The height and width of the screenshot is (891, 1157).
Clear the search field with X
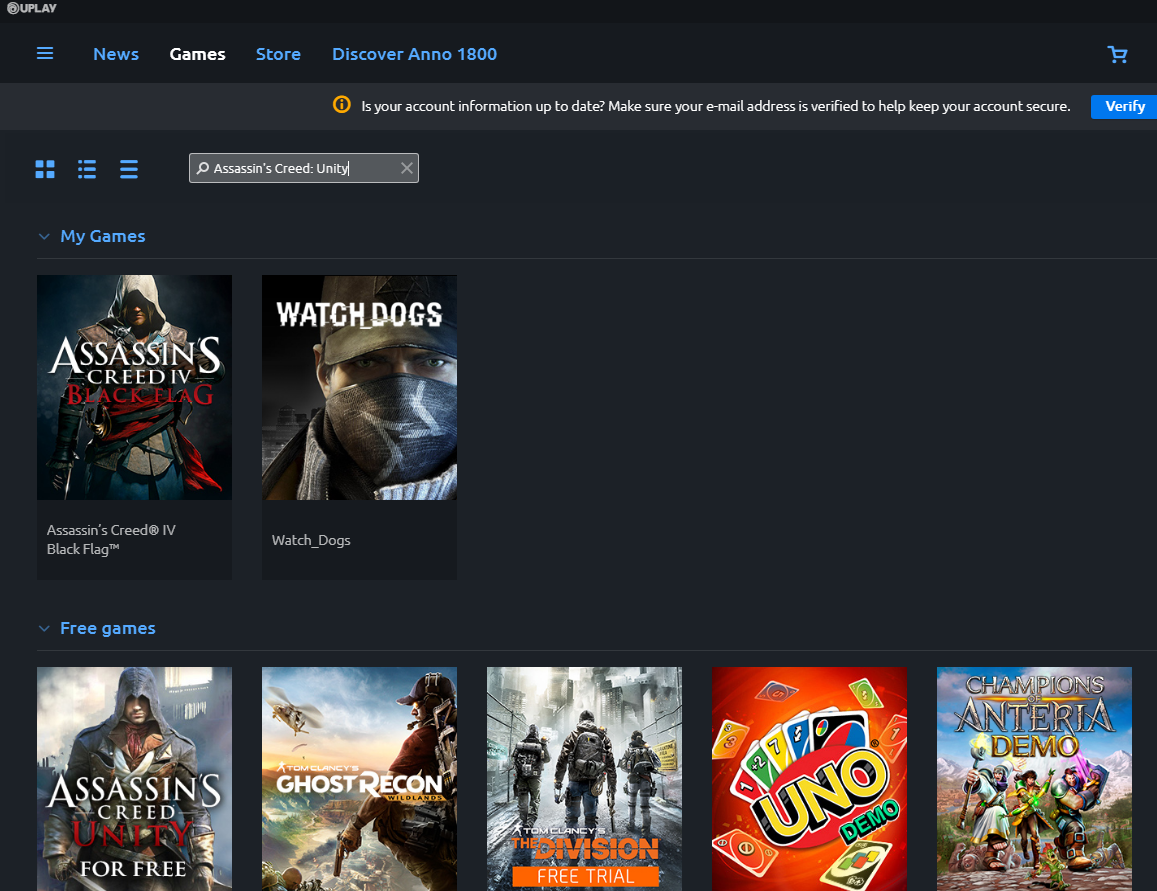[406, 168]
